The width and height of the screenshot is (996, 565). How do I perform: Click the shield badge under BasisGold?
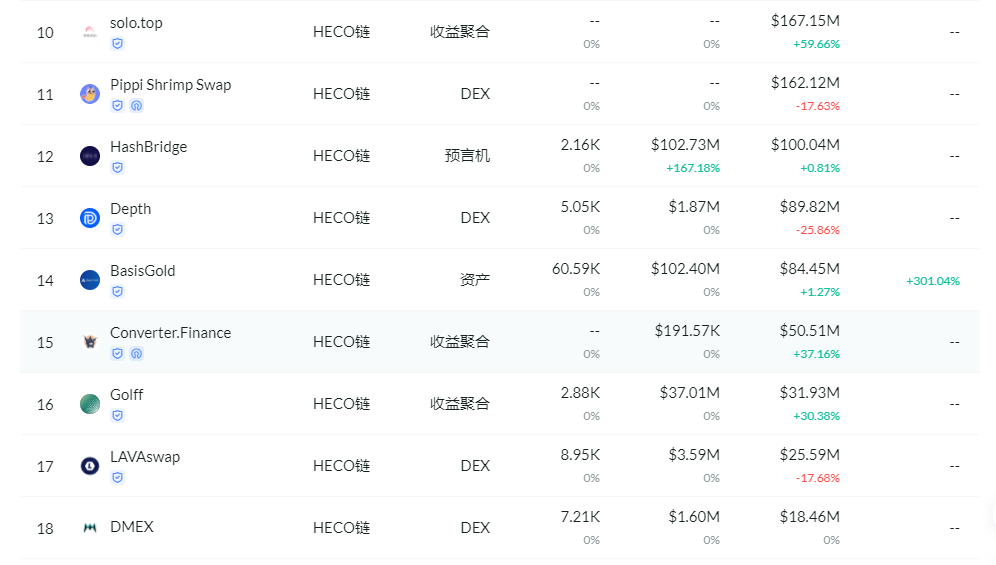[x=118, y=292]
